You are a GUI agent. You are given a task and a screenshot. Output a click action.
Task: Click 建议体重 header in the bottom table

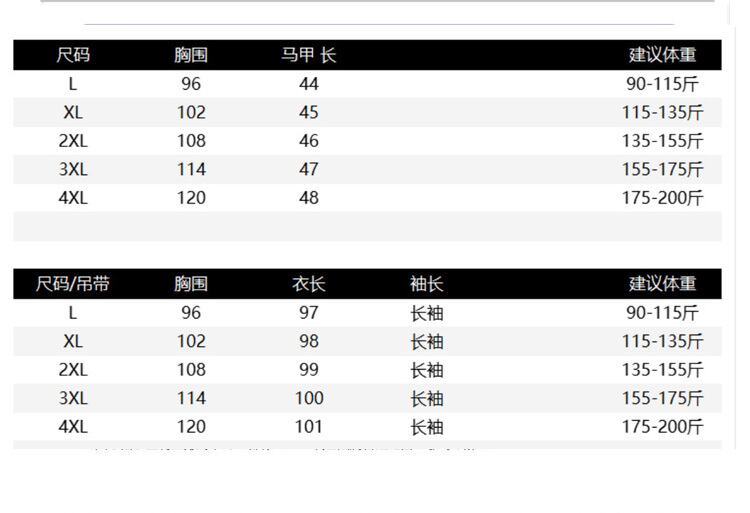pyautogui.click(x=662, y=284)
